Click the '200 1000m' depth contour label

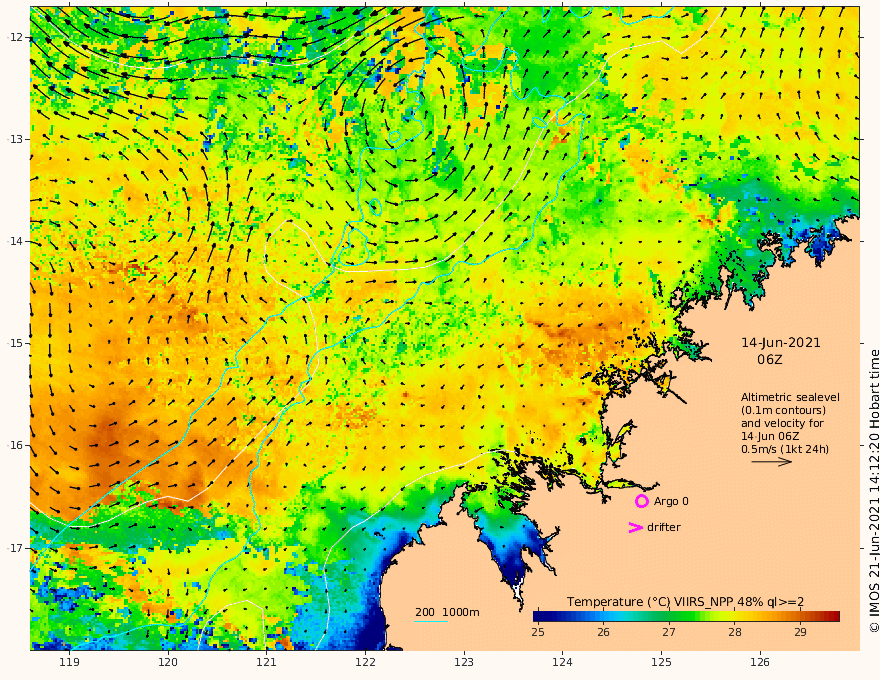pos(447,612)
